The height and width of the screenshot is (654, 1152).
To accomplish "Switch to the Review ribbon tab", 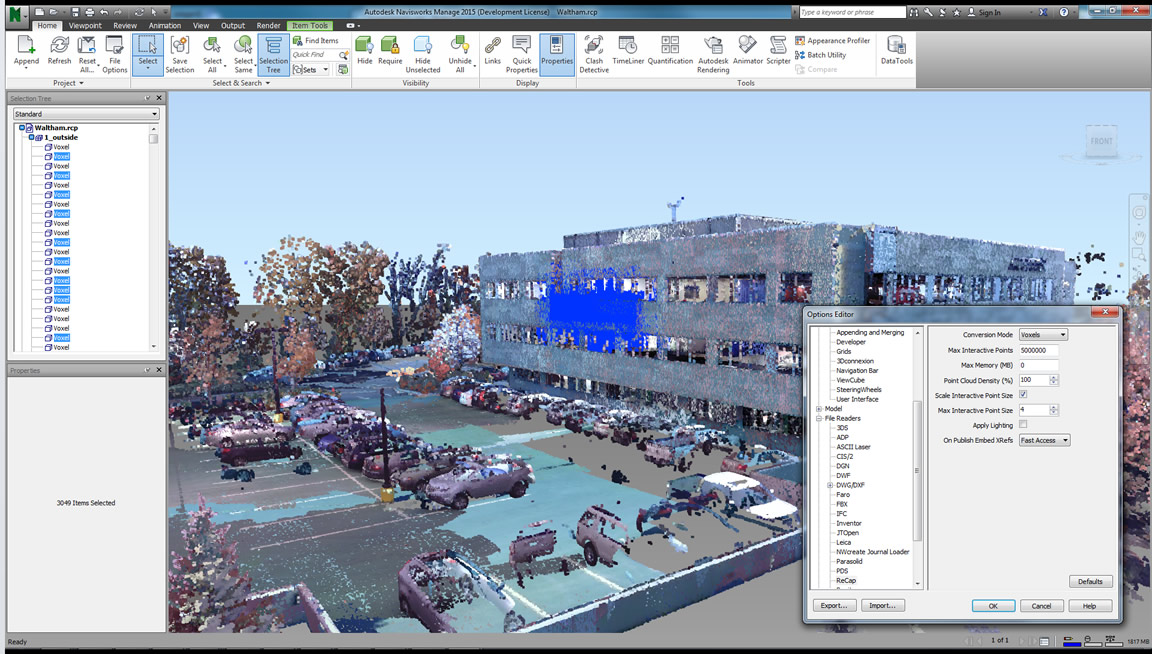I will [x=125, y=26].
